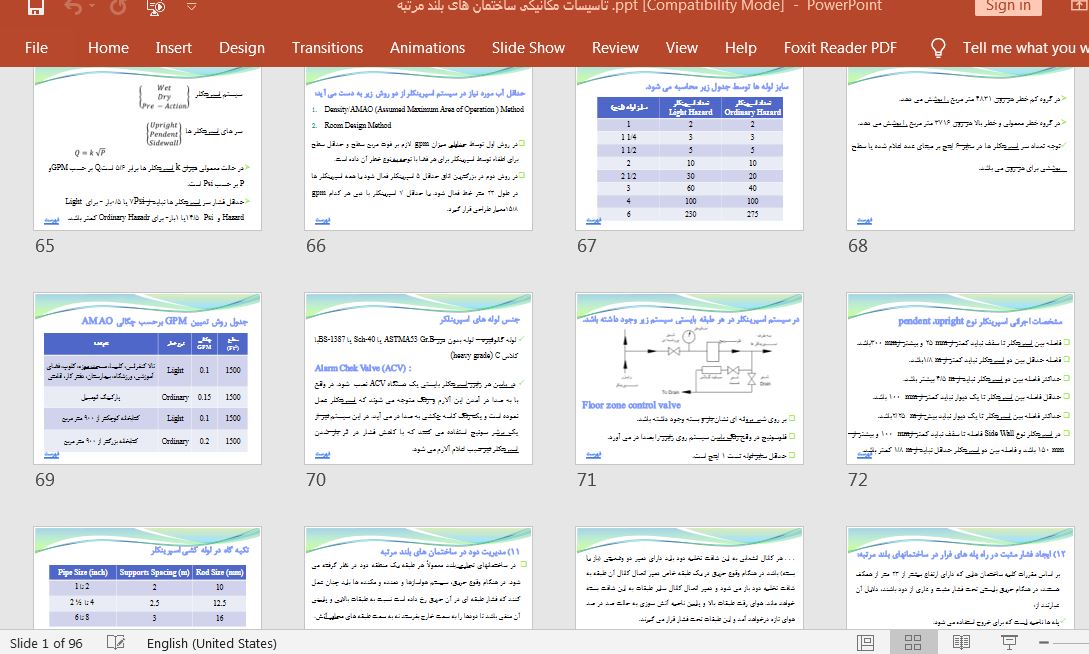
Task: Select the Pipe Size table slide thumbnail
Action: point(147,578)
